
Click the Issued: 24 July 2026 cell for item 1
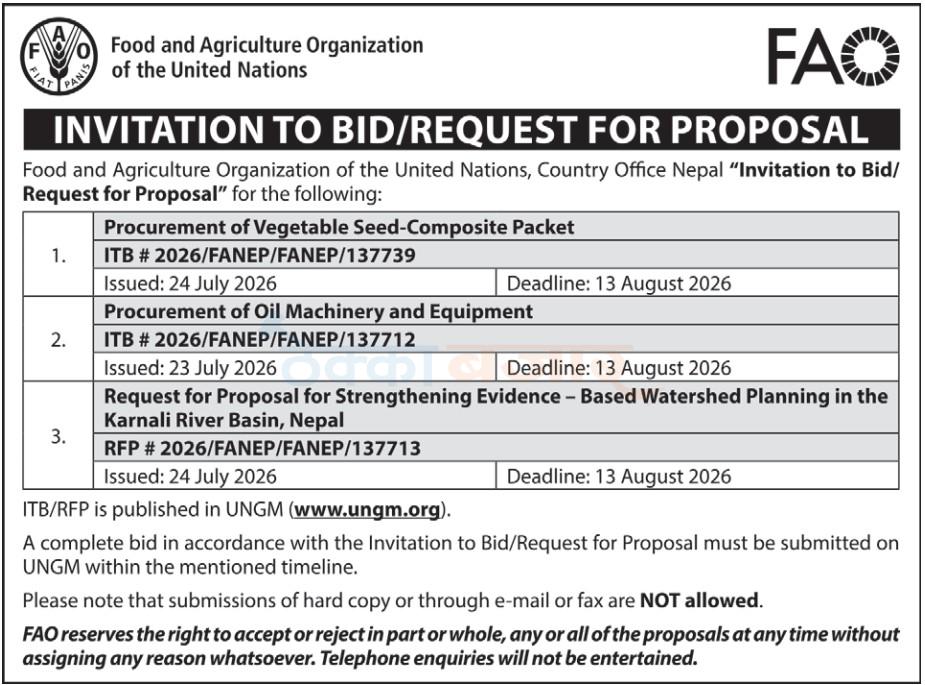[294, 283]
